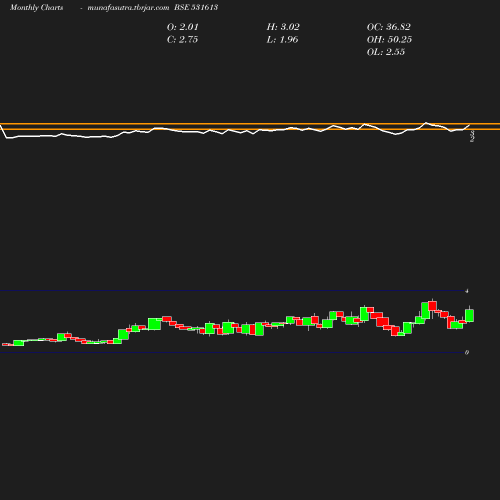Click the 'Monthly Charts' title text

point(36,7)
